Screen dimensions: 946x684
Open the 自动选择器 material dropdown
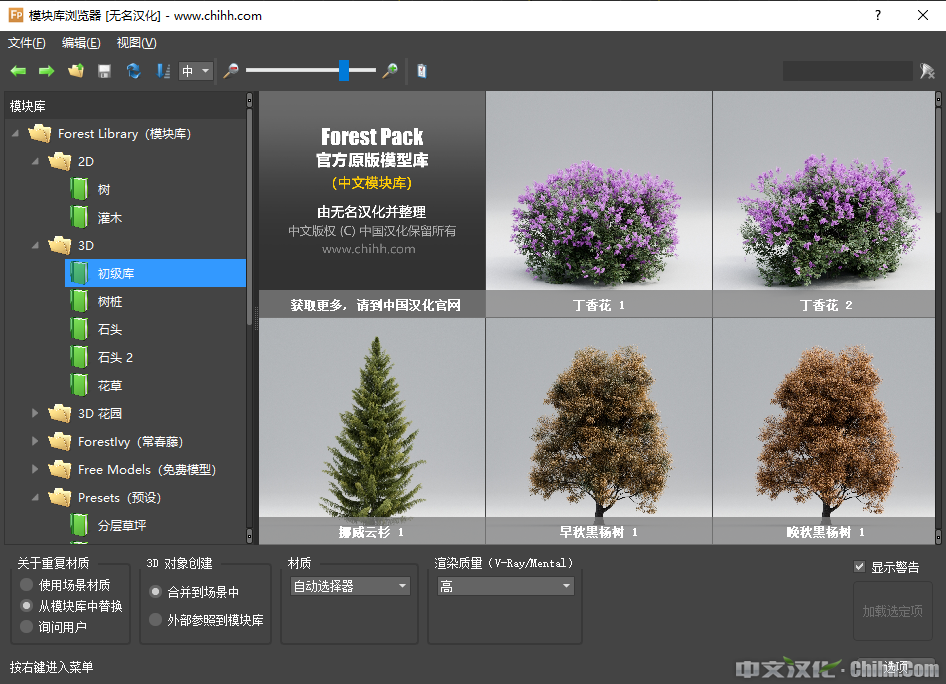(350, 586)
